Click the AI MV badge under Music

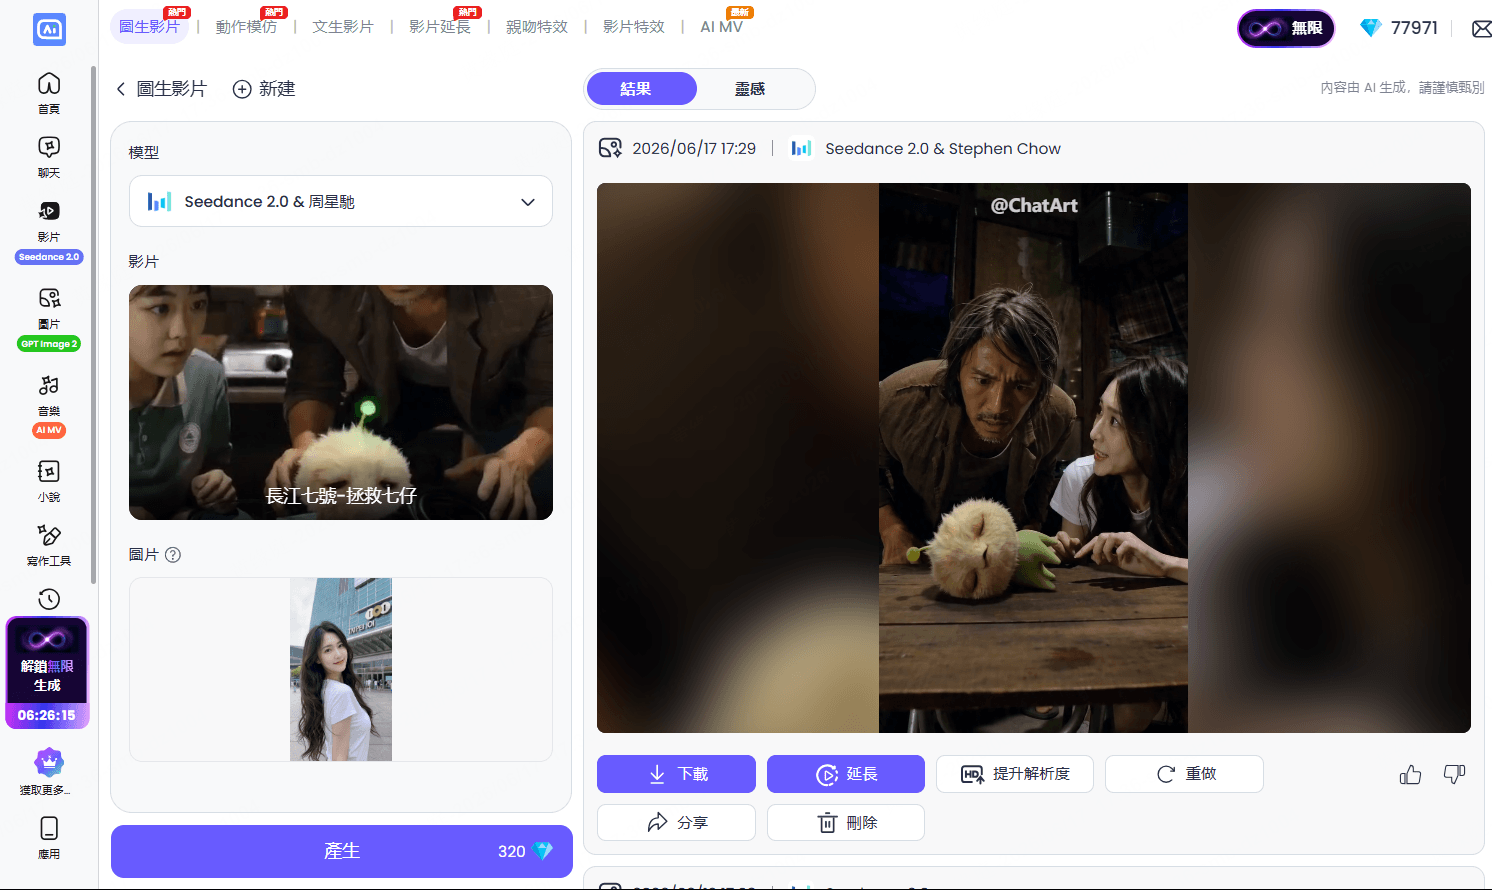click(x=49, y=430)
